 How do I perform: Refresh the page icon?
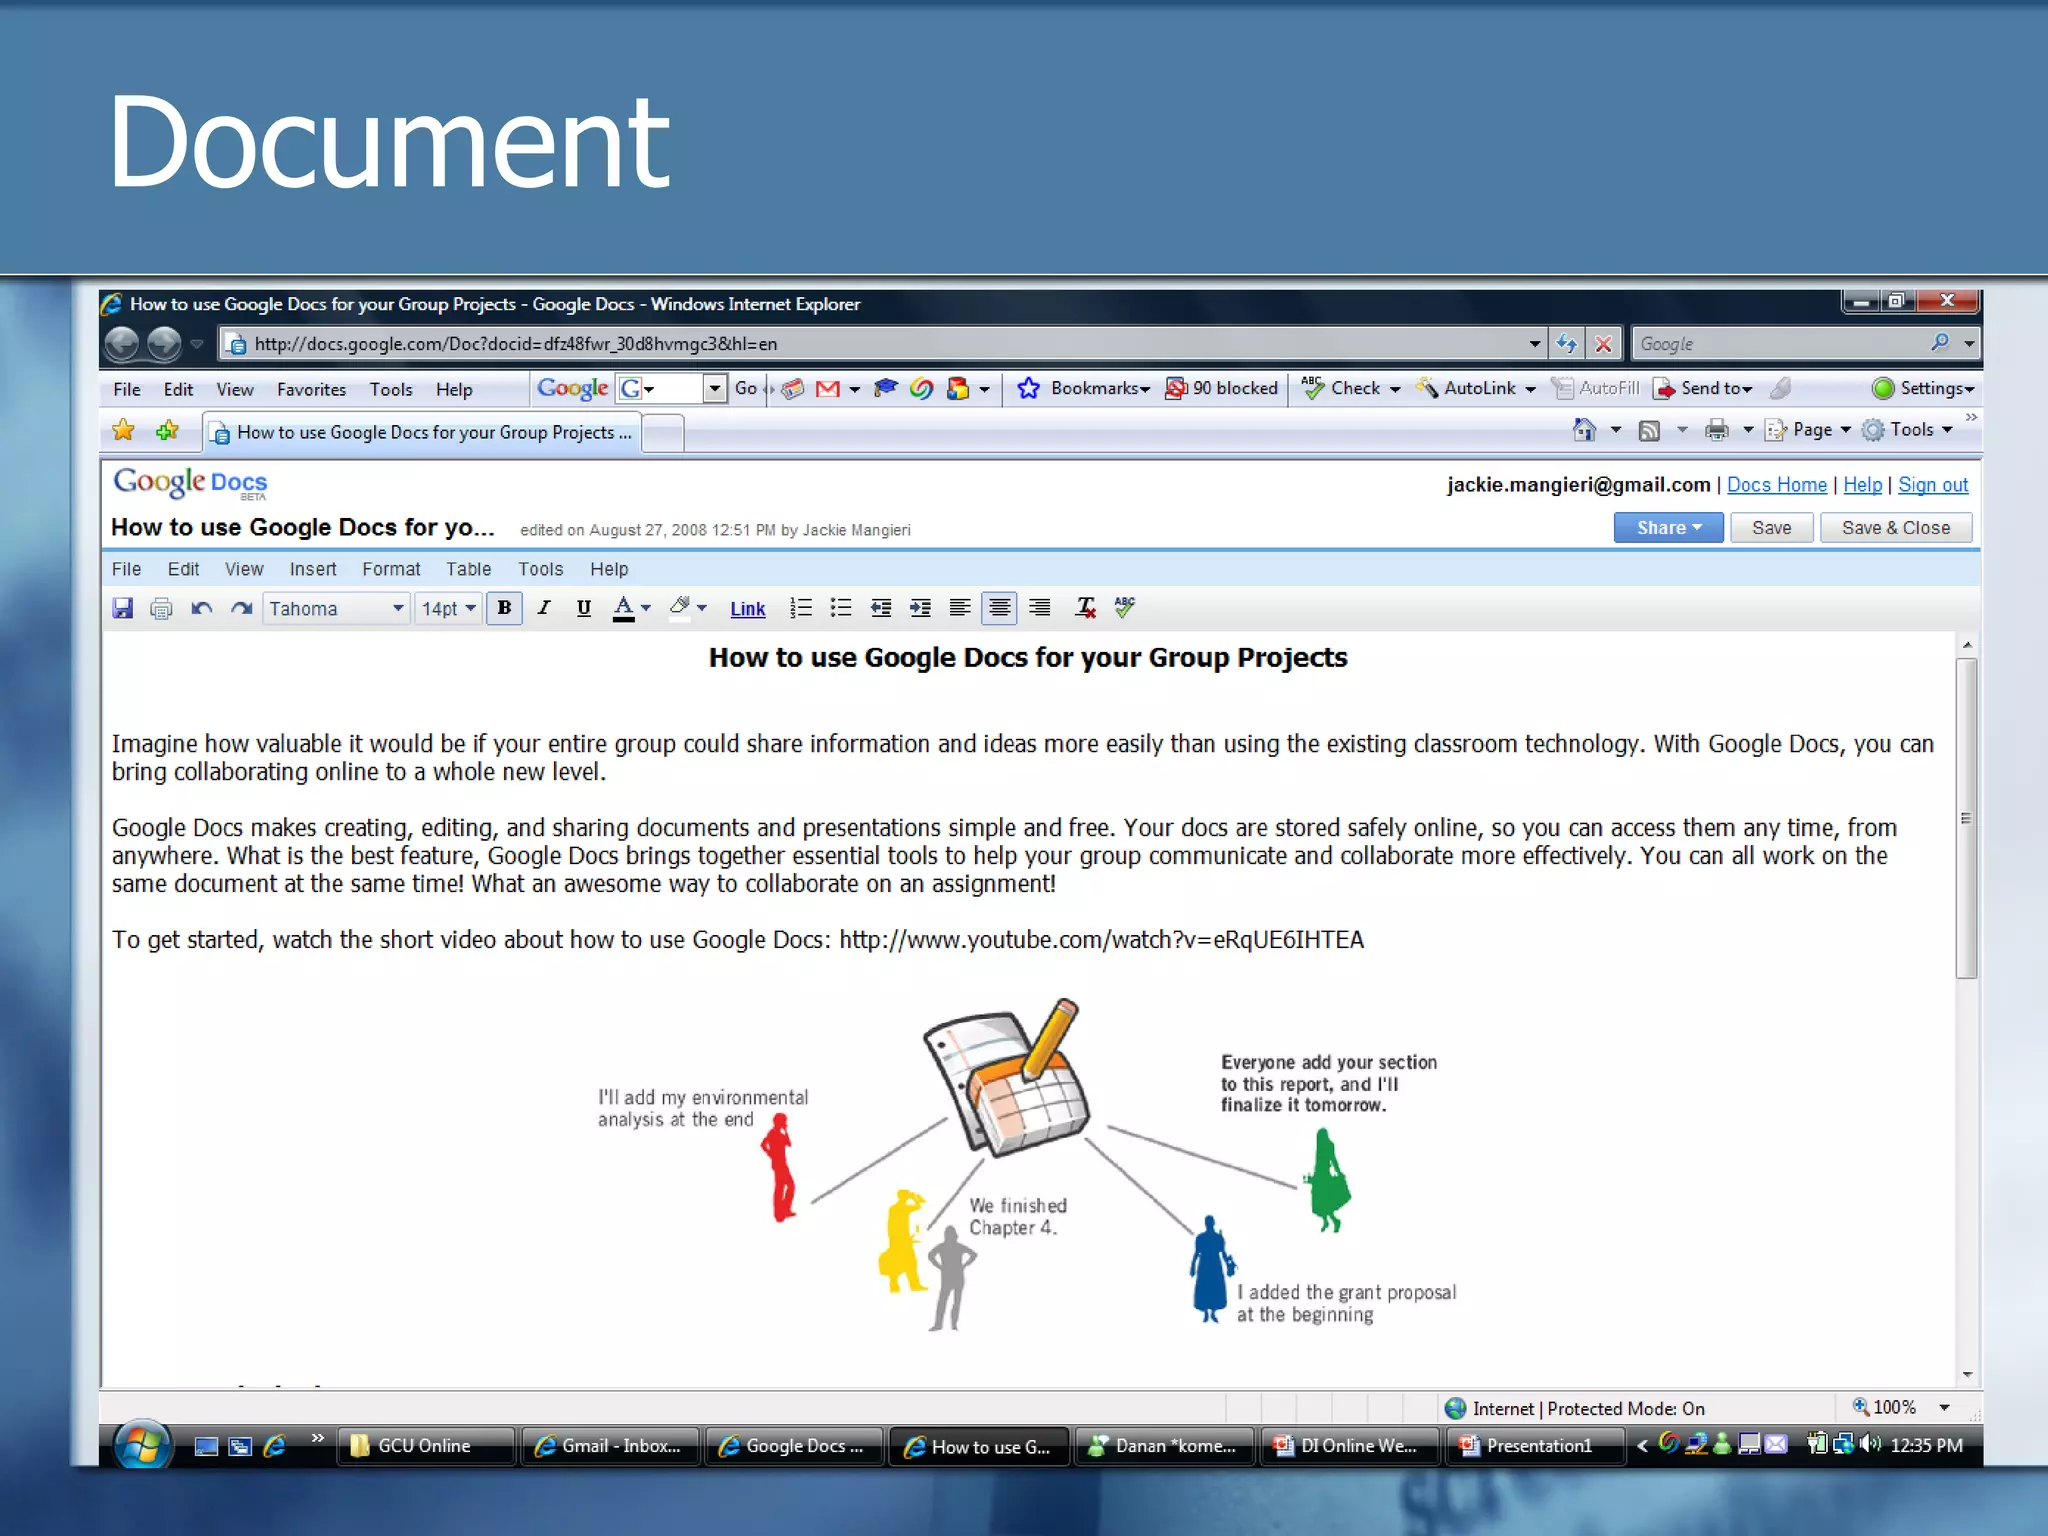click(1566, 344)
